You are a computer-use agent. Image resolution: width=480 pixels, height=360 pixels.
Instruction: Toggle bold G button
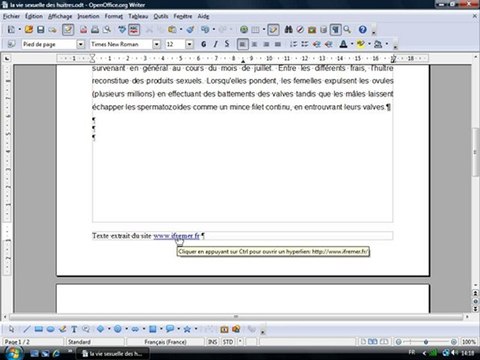click(204, 44)
